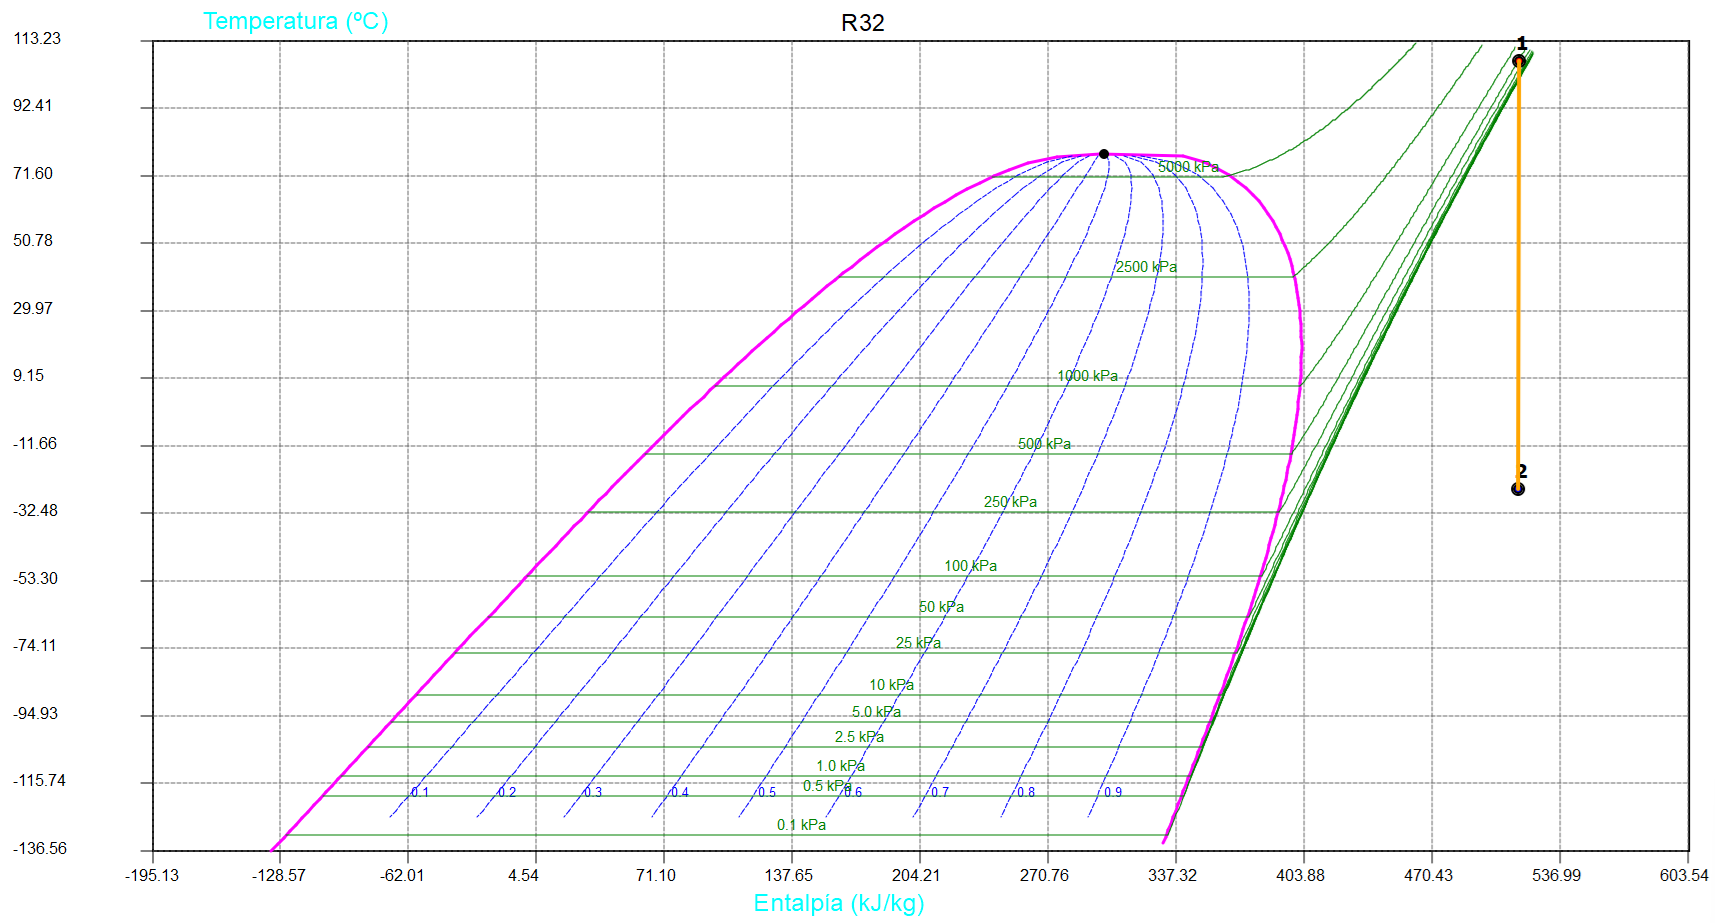This screenshot has width=1715, height=923.
Task: Click the 500 kPa isobar label
Action: tap(1044, 444)
